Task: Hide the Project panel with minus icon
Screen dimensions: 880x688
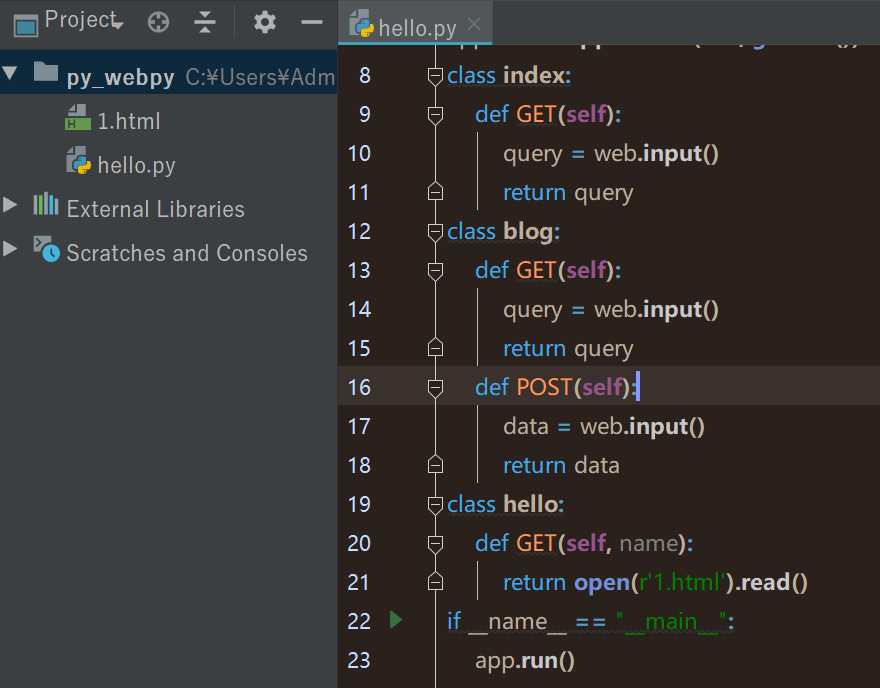Action: click(x=312, y=22)
